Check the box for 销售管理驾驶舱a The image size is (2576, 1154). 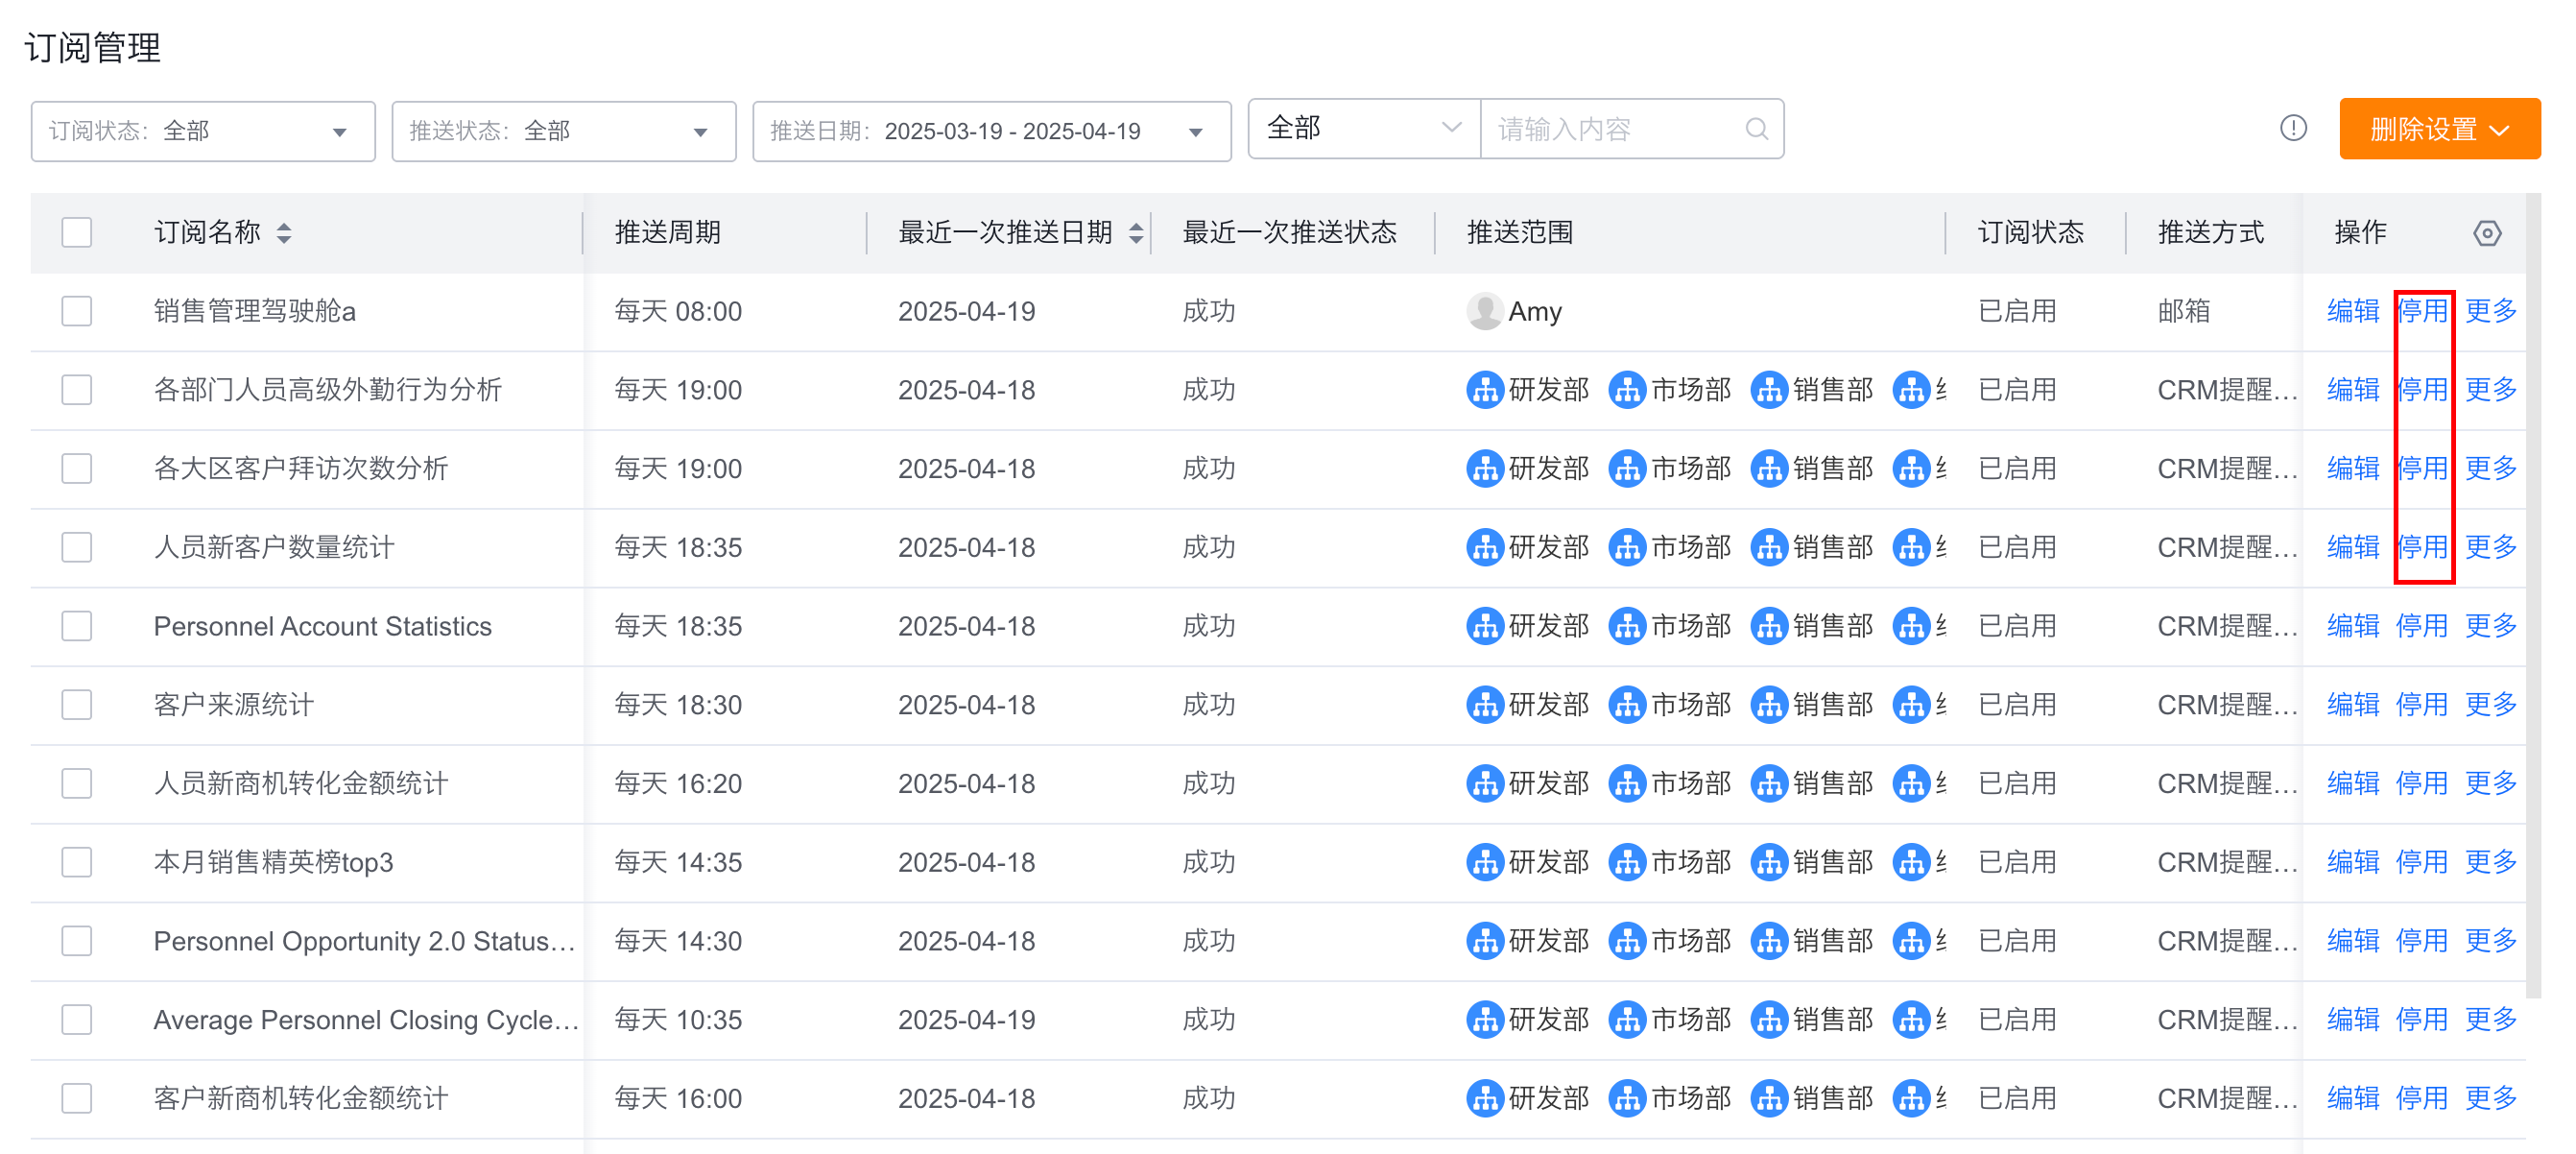[77, 311]
